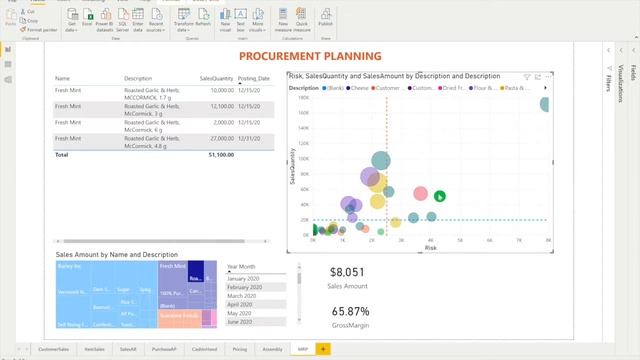Click the 65.87% GrossMargin card
Image resolution: width=640 pixels, height=360 pixels.
[350, 317]
